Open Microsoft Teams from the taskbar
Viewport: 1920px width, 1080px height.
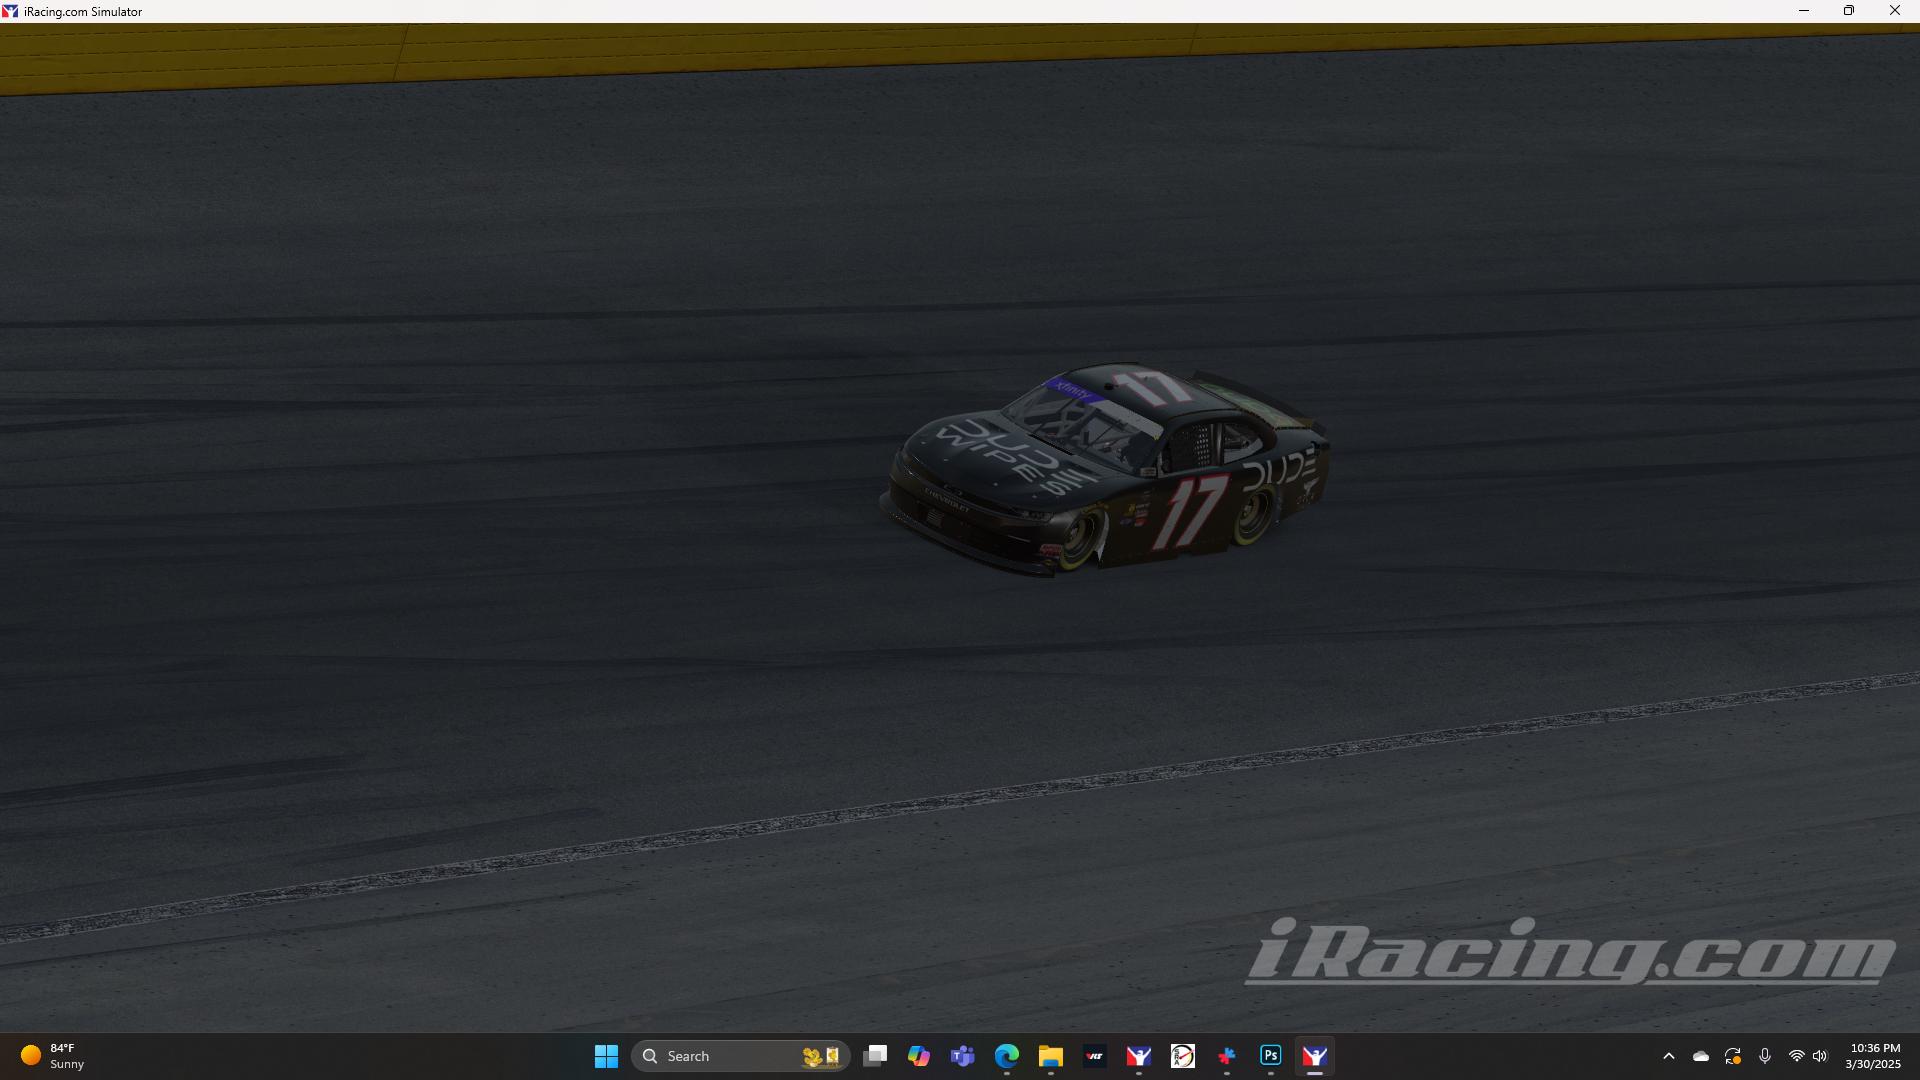962,1056
